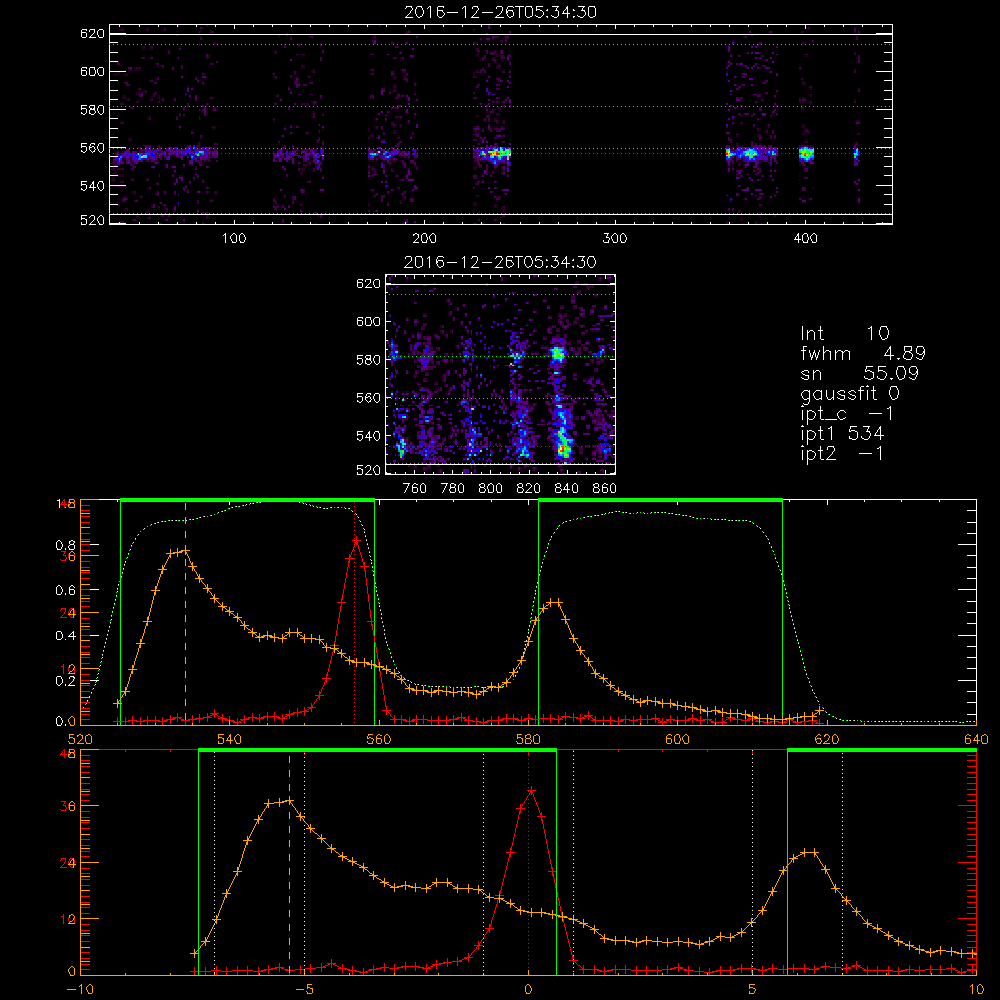Click the timestamp title above the small spectrogram

pos(501,262)
